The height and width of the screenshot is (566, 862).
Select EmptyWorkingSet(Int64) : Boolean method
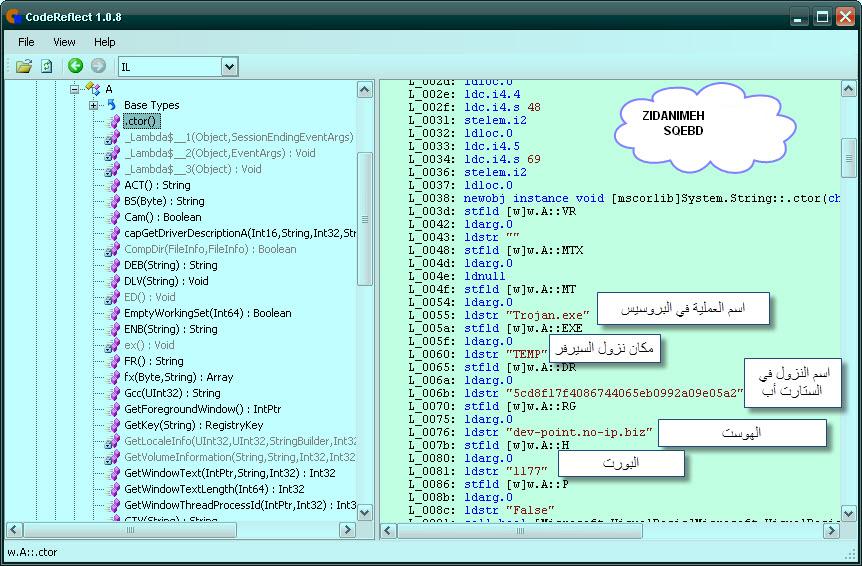coord(208,313)
